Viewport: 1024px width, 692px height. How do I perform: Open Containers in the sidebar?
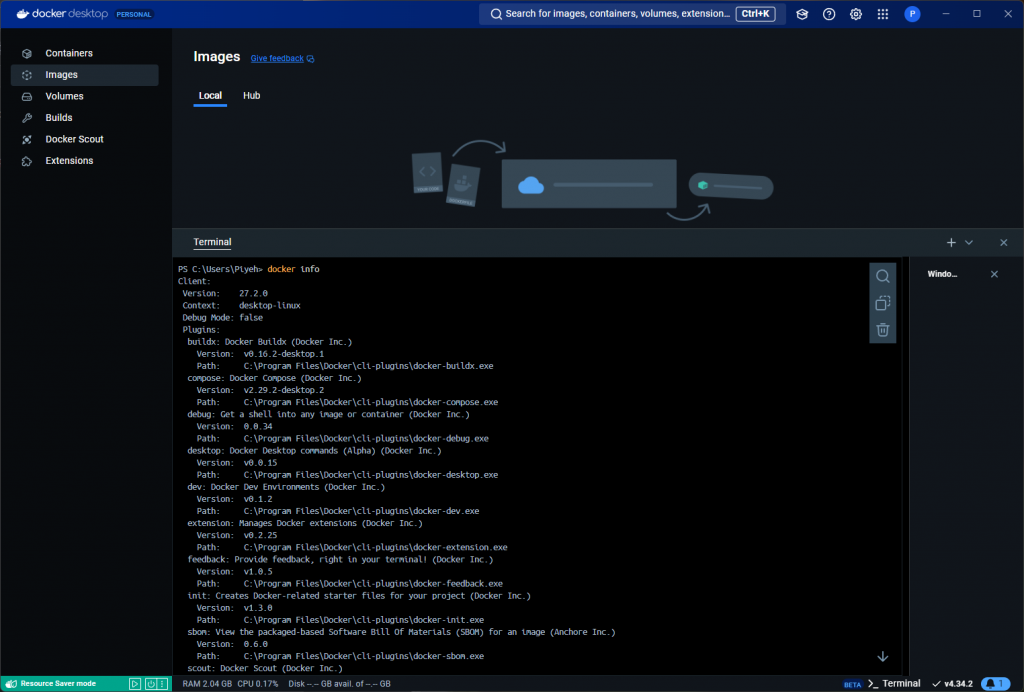point(85,54)
